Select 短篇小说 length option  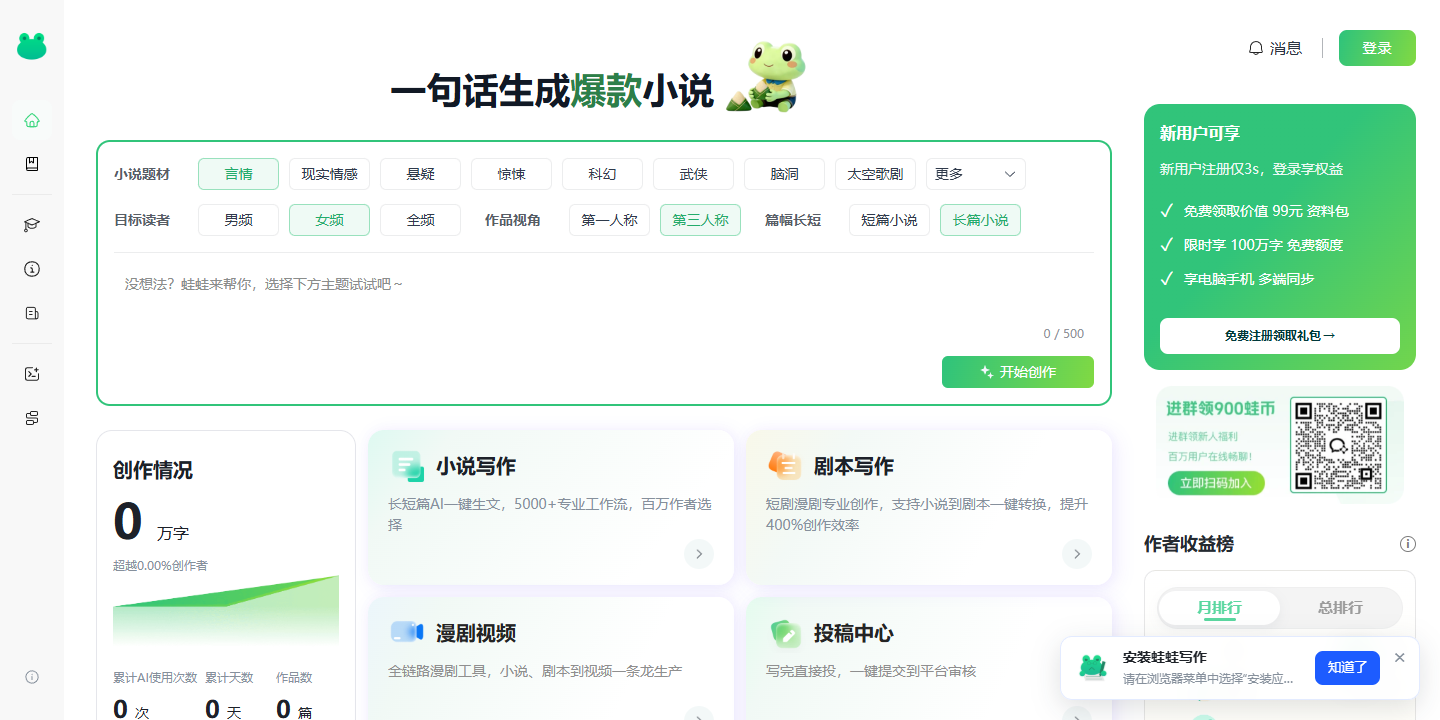[890, 220]
